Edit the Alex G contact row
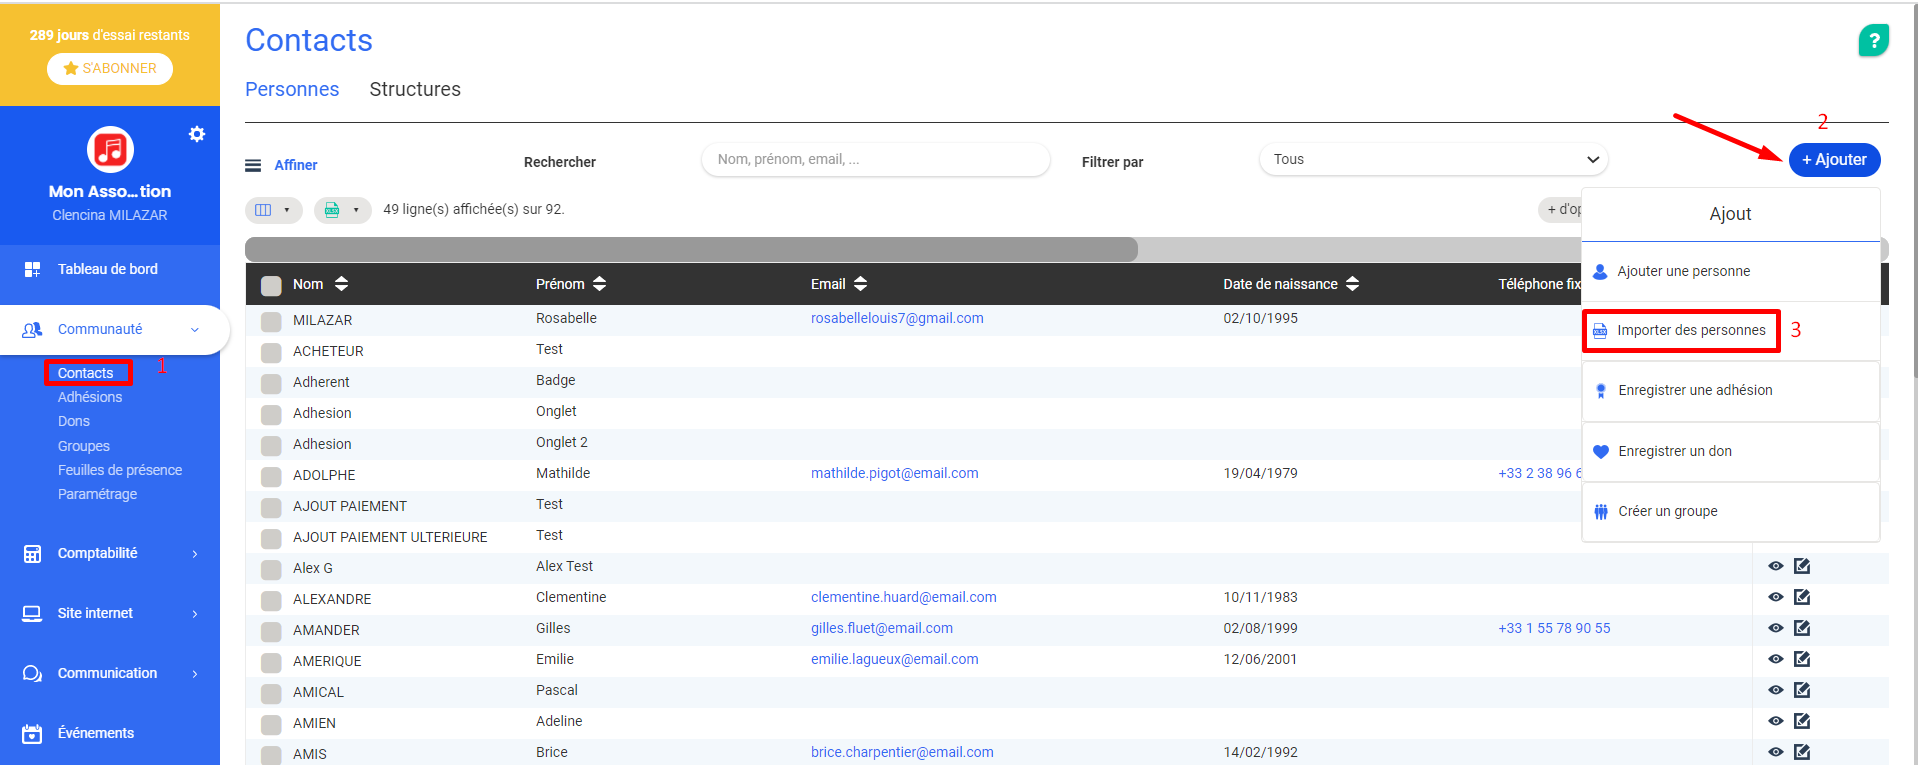 pos(1802,566)
